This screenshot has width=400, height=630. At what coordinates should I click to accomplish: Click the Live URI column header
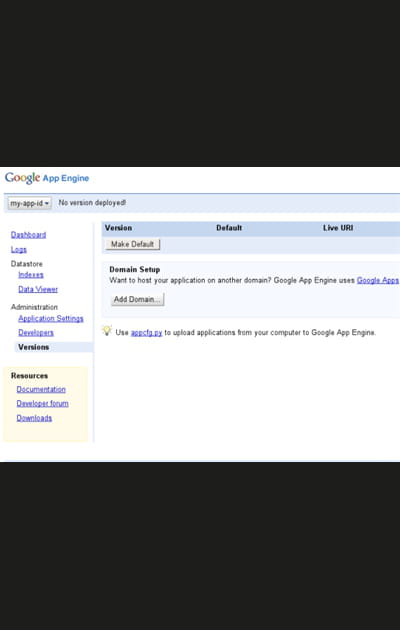pos(338,228)
